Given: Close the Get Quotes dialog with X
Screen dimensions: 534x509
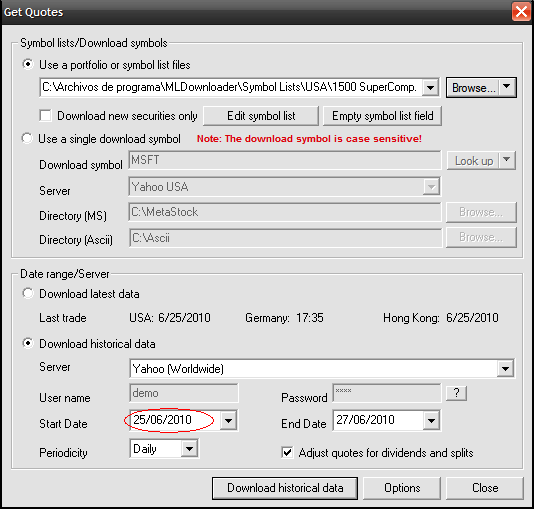Looking at the screenshot, I should 521,12.
